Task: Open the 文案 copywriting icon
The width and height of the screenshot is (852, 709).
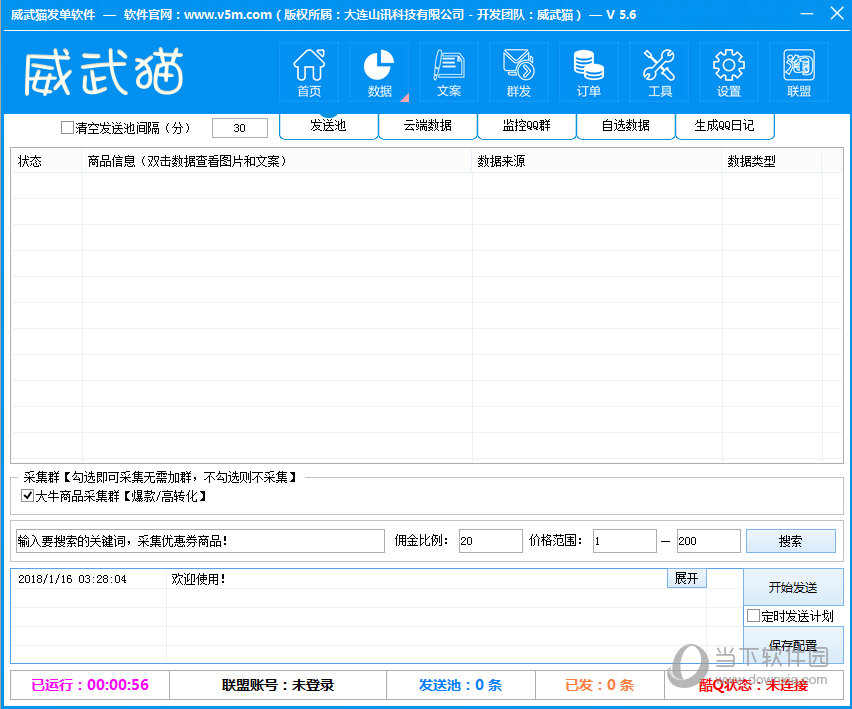Action: [449, 73]
